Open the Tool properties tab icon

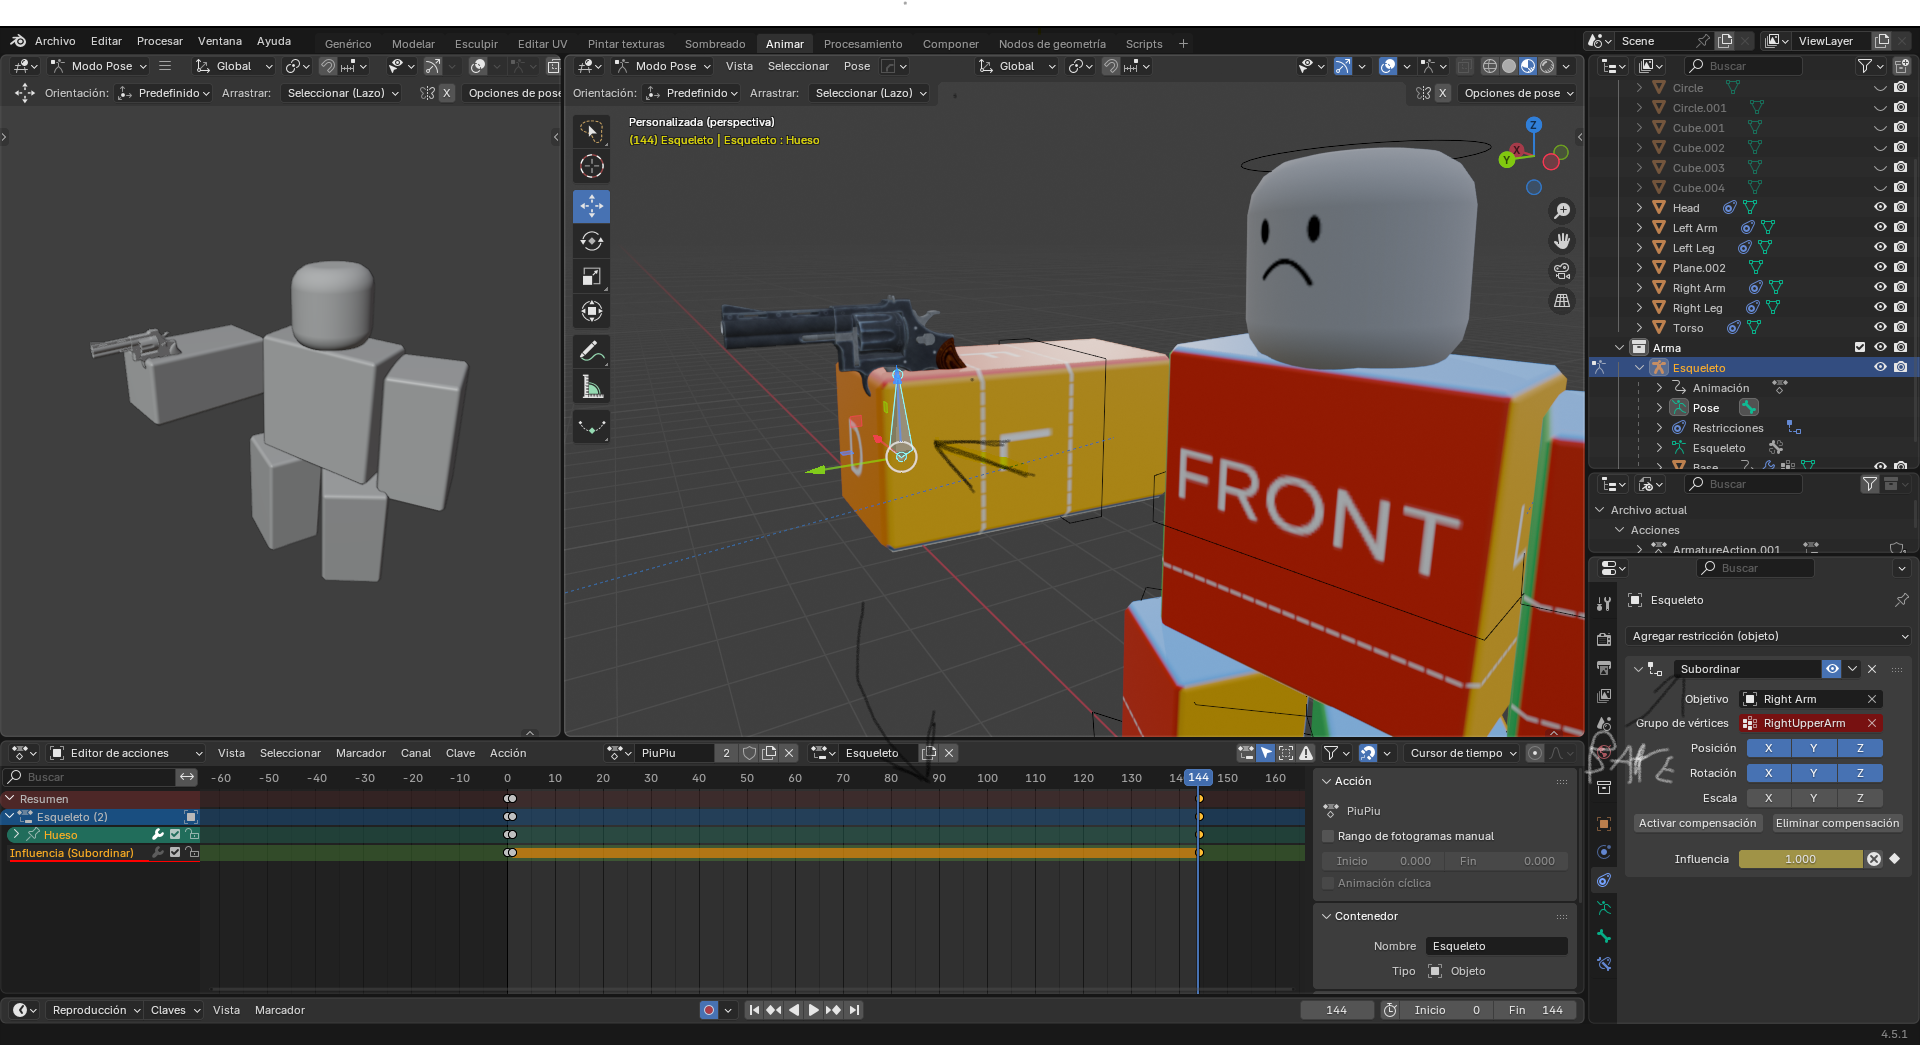point(1604,604)
